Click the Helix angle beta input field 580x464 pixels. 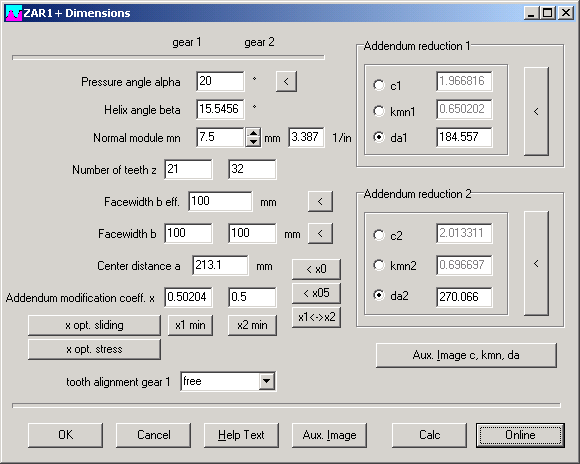click(x=220, y=109)
